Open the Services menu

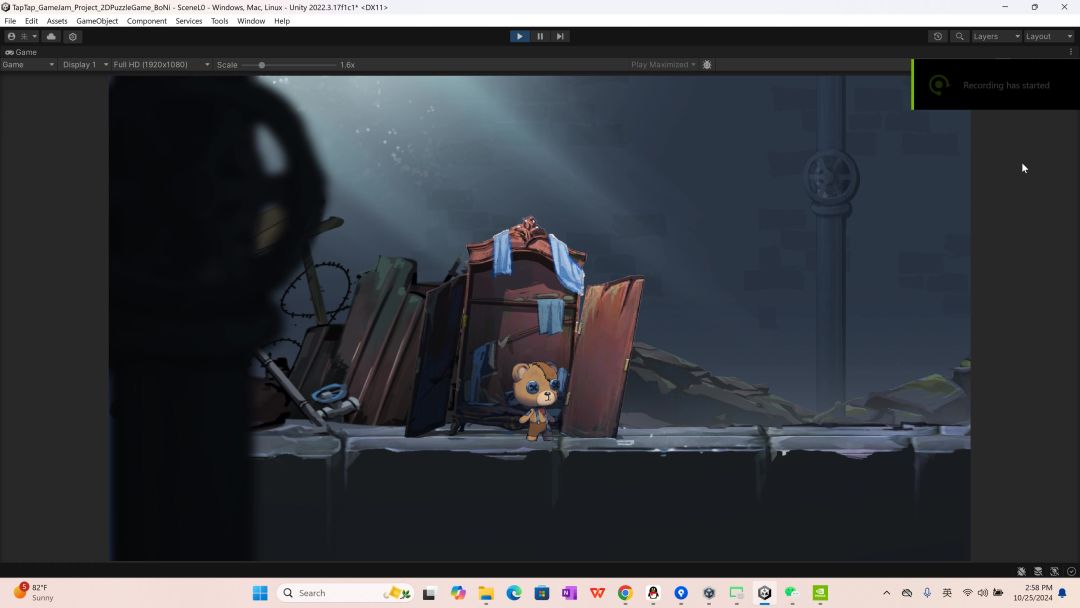pyautogui.click(x=189, y=21)
